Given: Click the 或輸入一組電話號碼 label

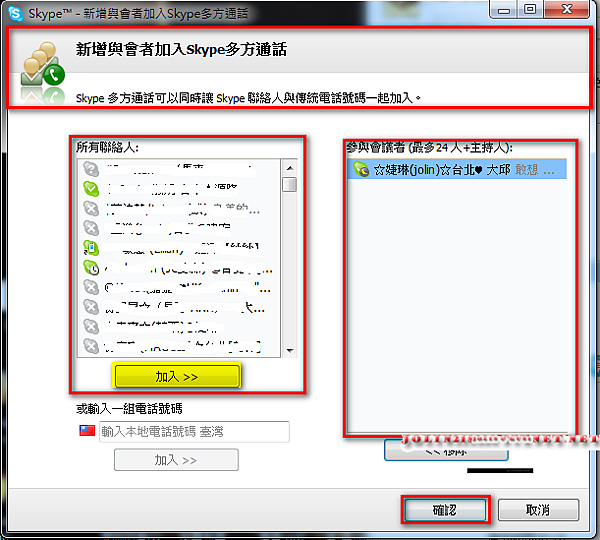Looking at the screenshot, I should tap(129, 409).
